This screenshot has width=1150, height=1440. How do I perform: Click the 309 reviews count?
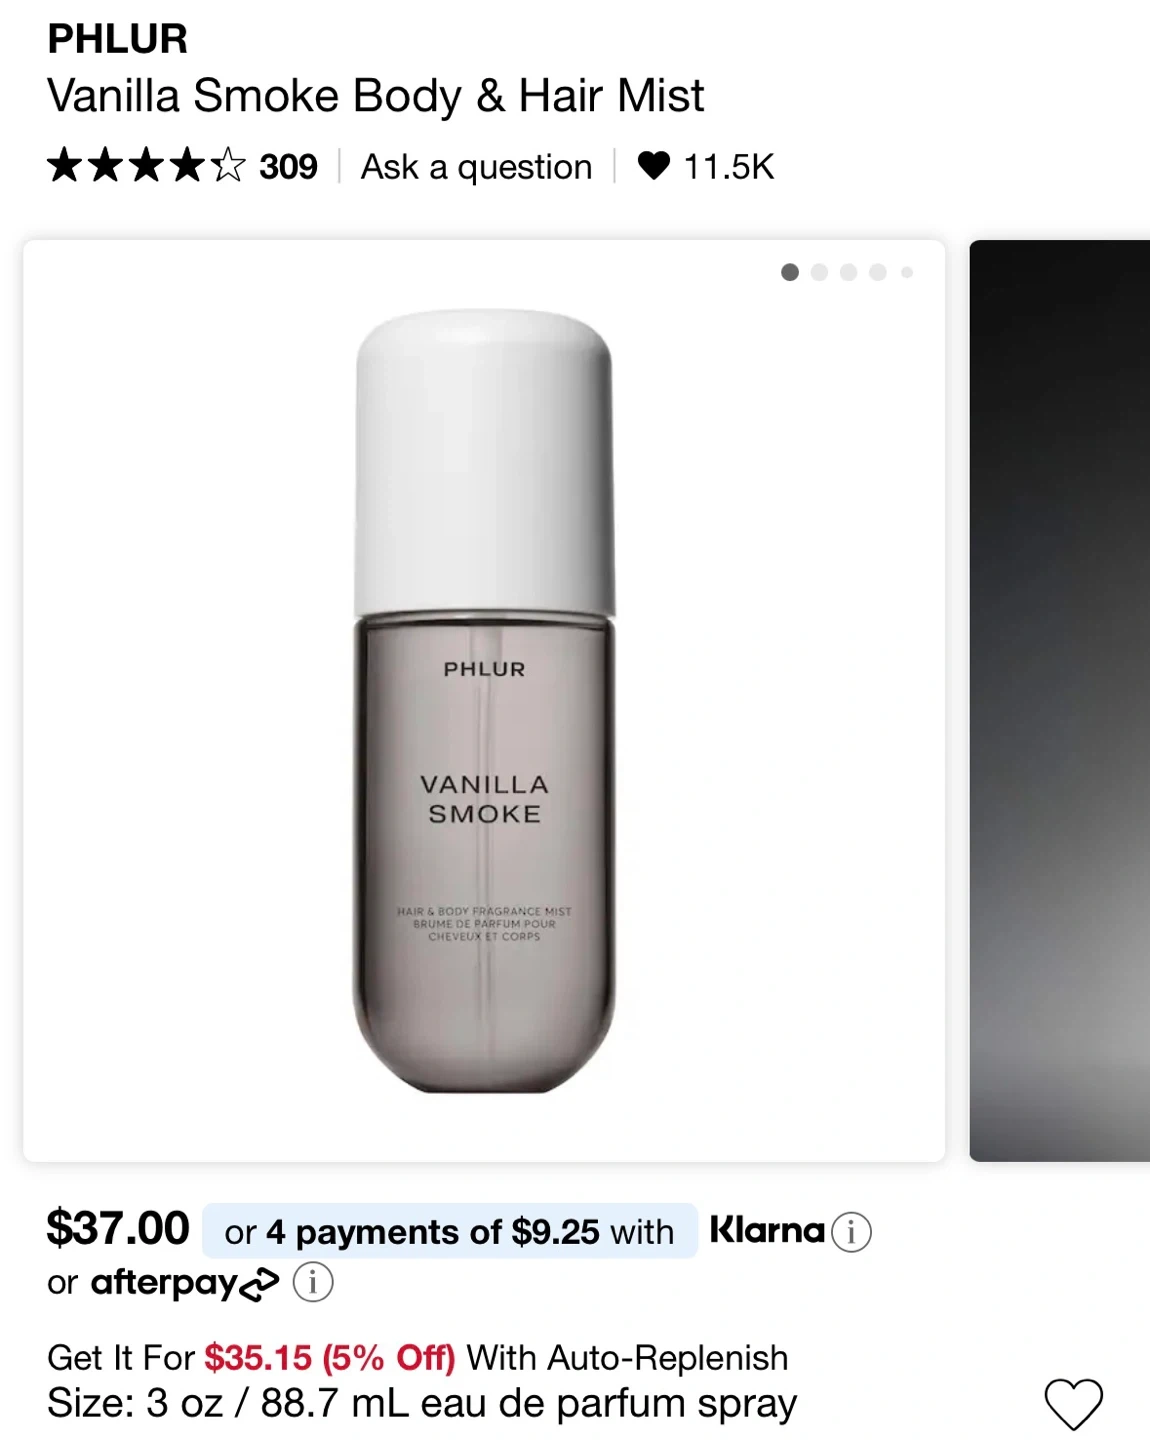point(288,167)
